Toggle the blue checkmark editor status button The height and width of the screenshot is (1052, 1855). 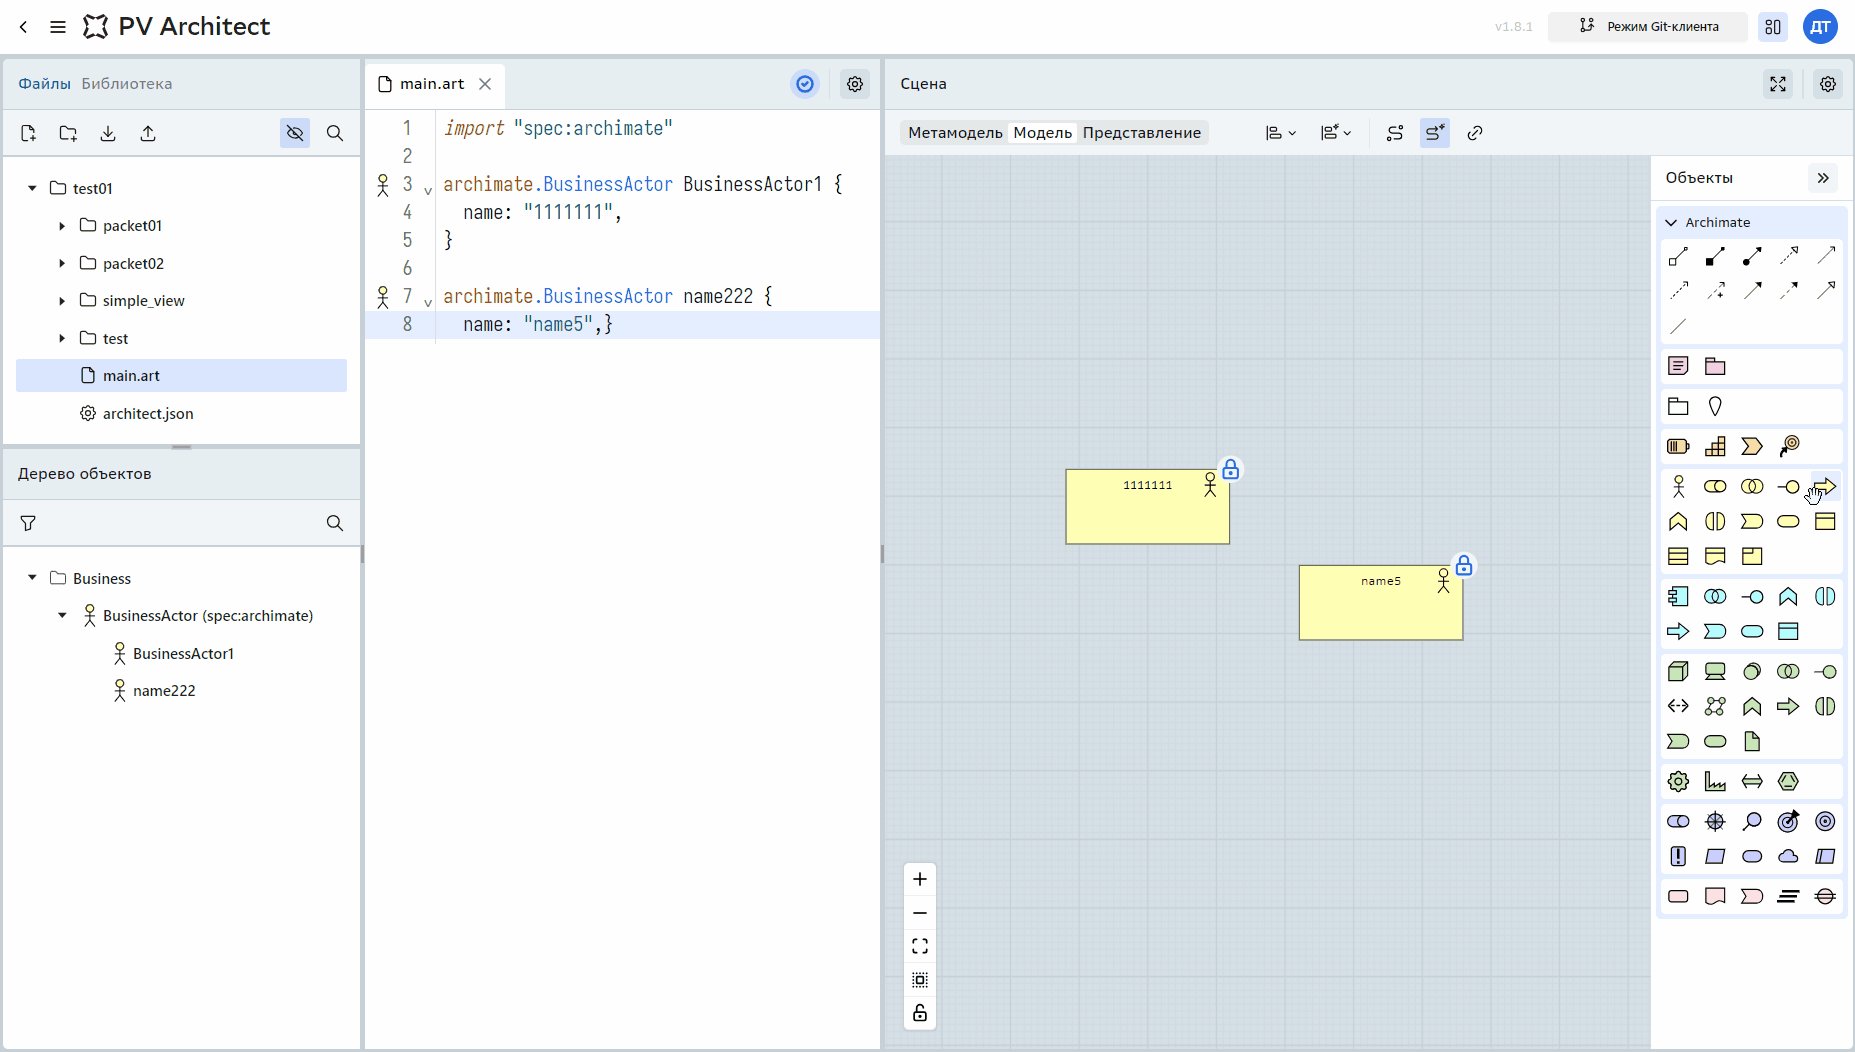[x=805, y=84]
